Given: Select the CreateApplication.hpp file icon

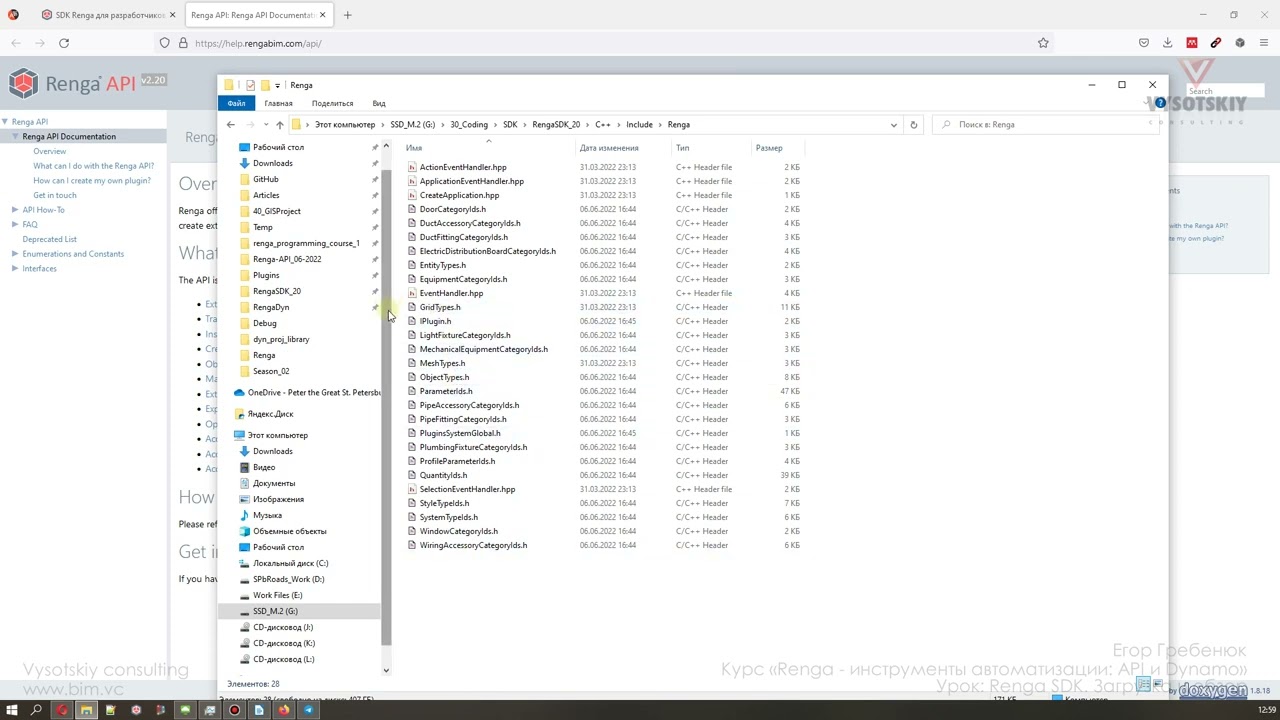Looking at the screenshot, I should [412, 195].
